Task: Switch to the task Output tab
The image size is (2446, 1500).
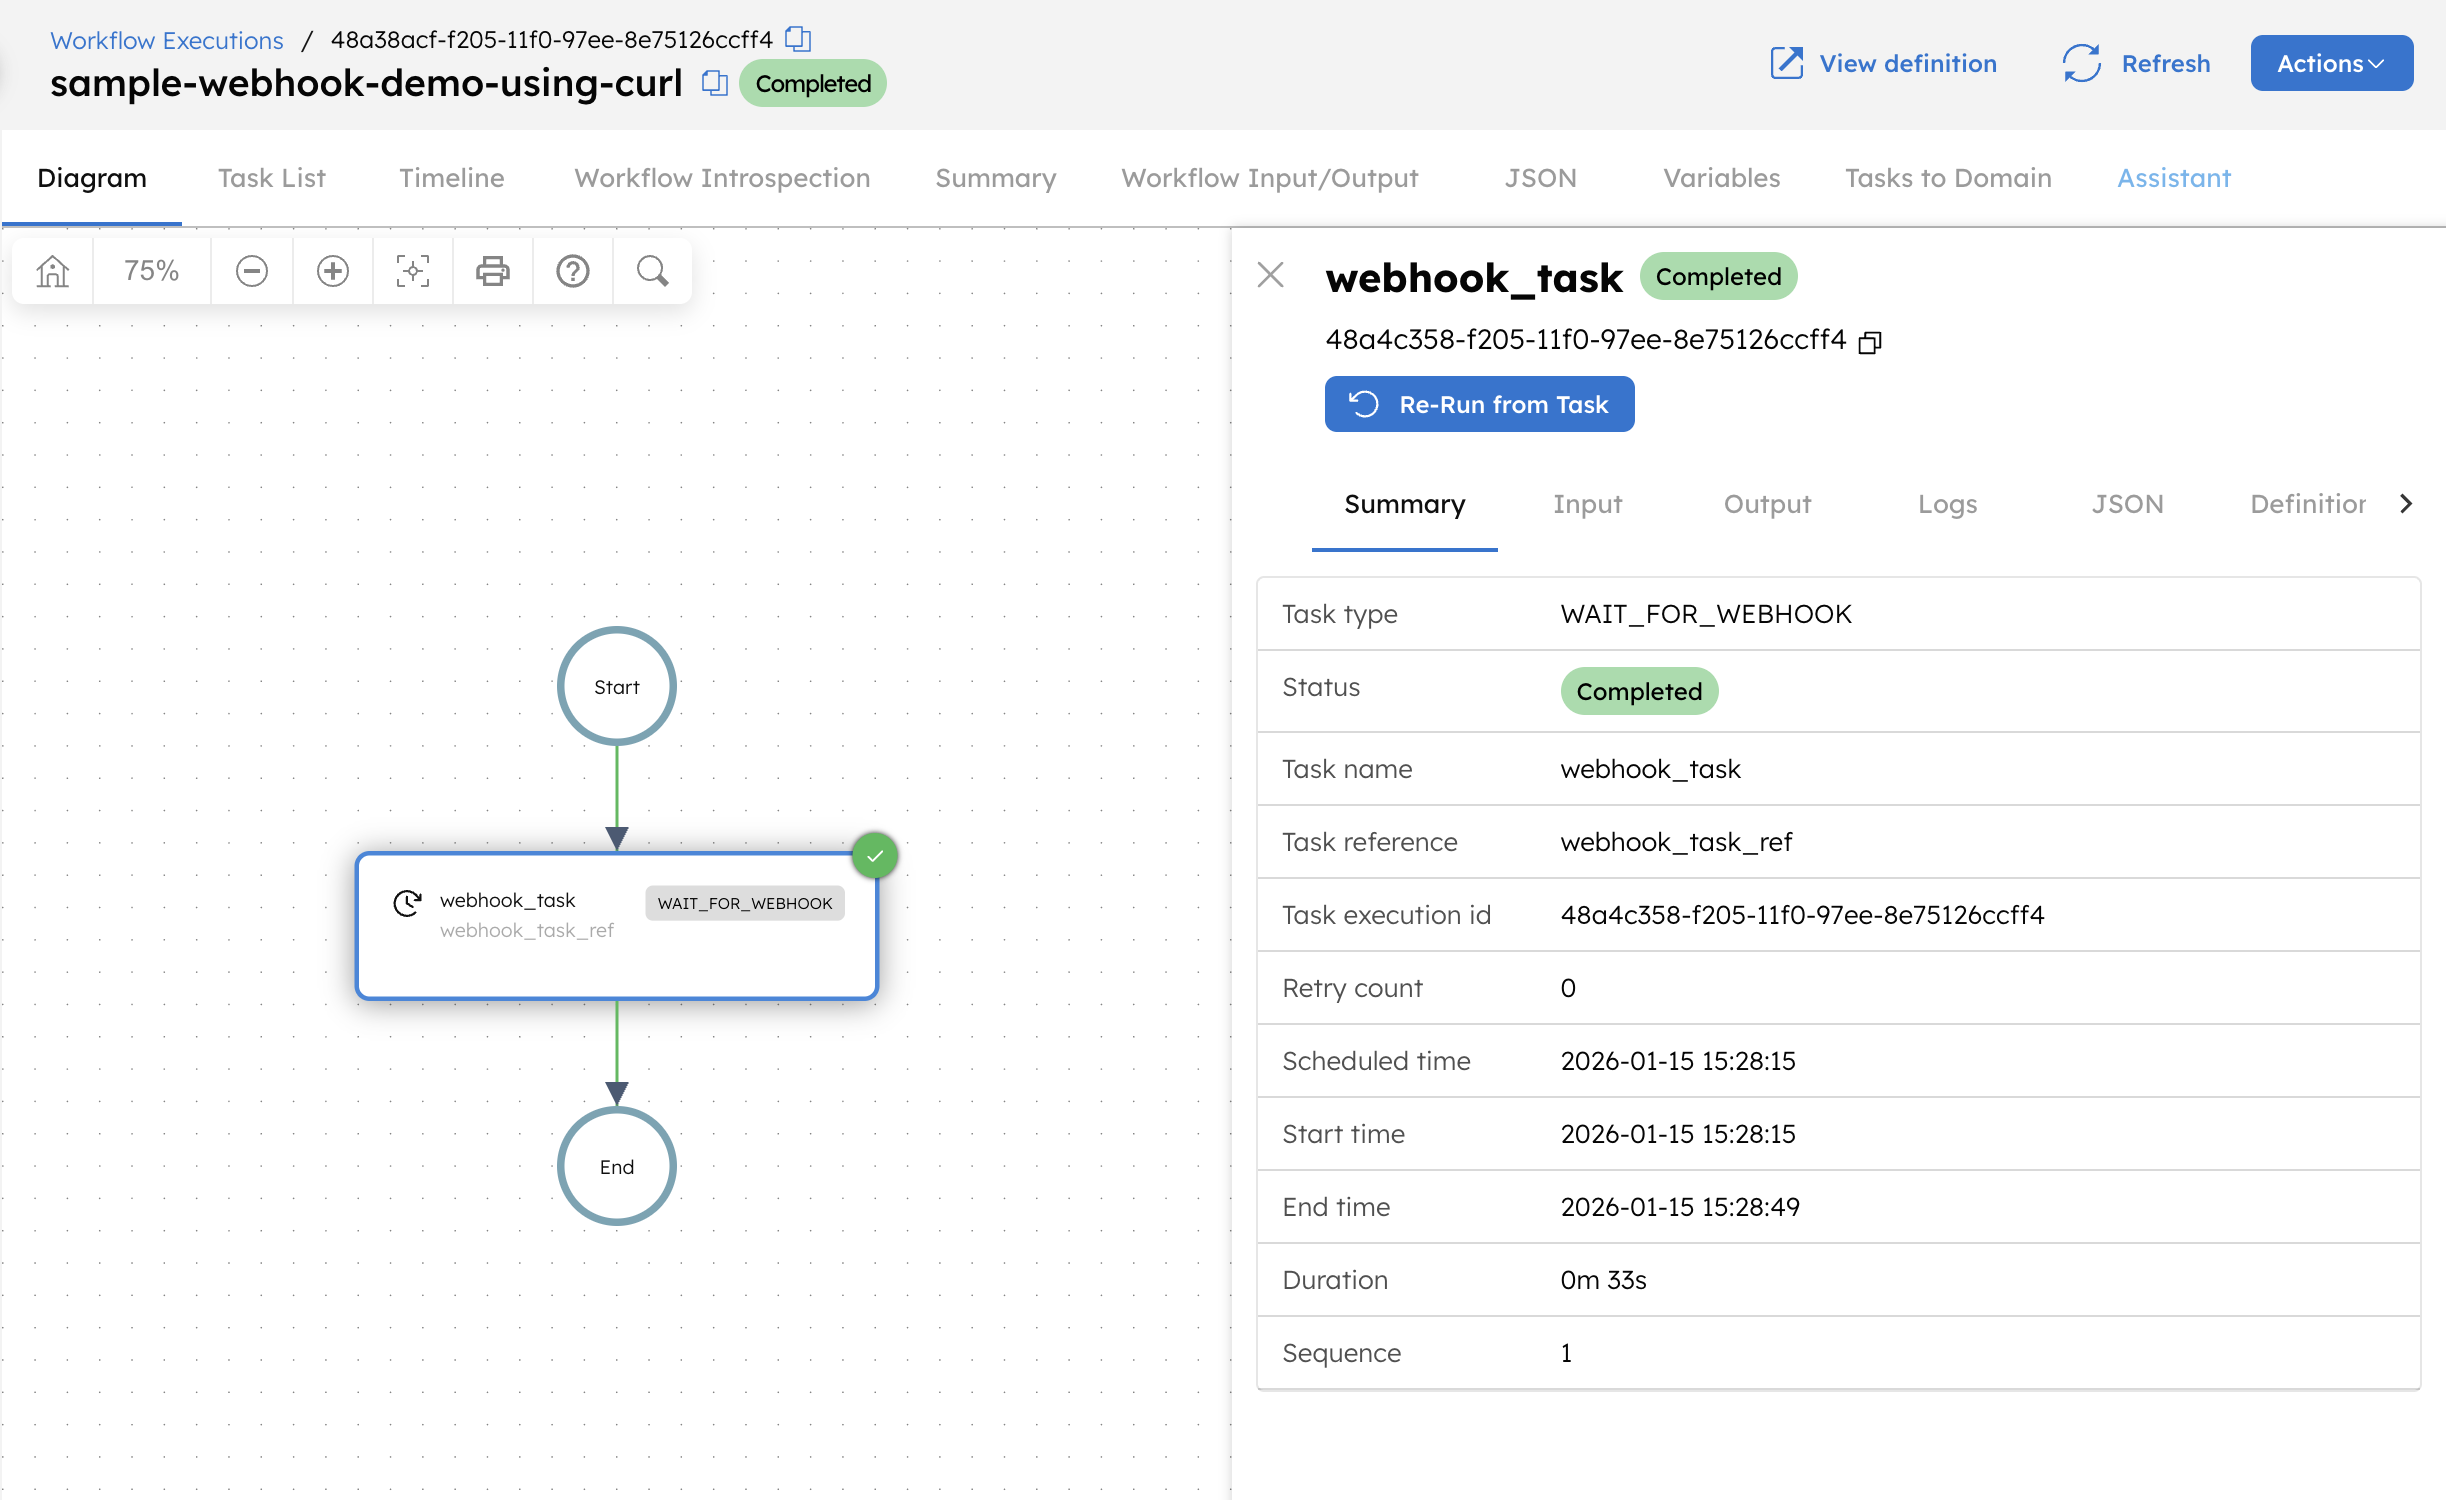Action: (1767, 505)
